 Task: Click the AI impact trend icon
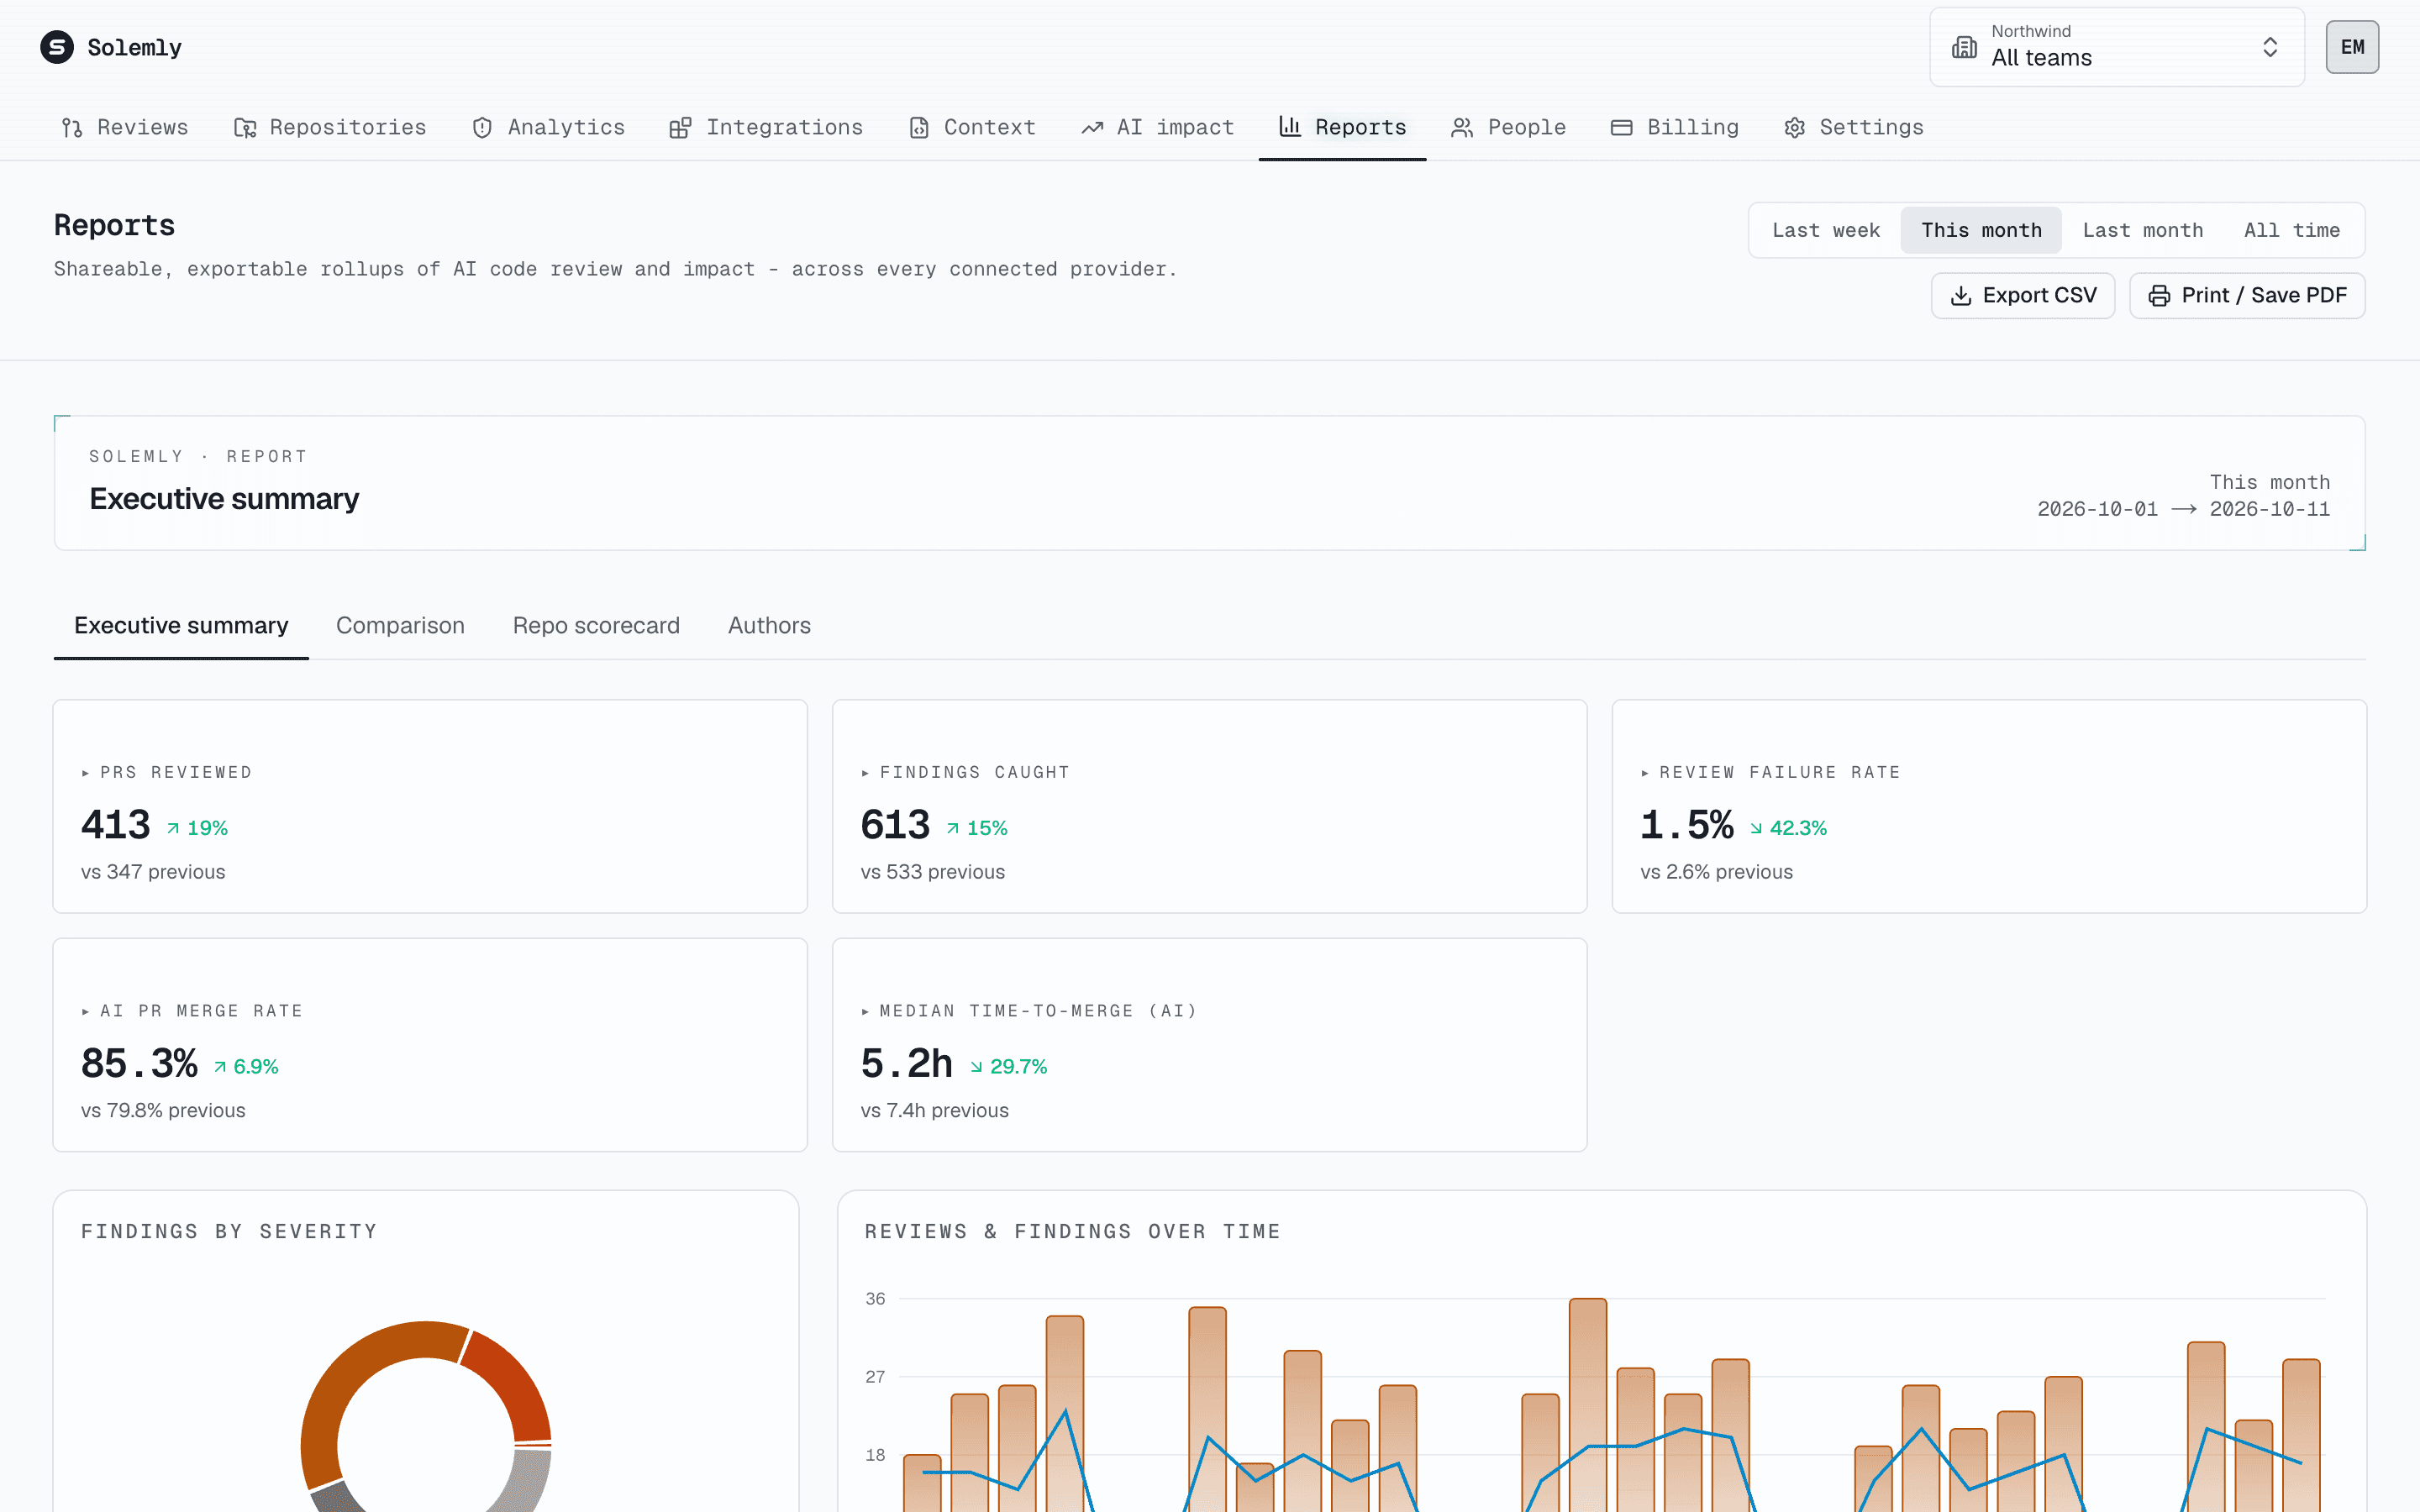click(x=1092, y=128)
